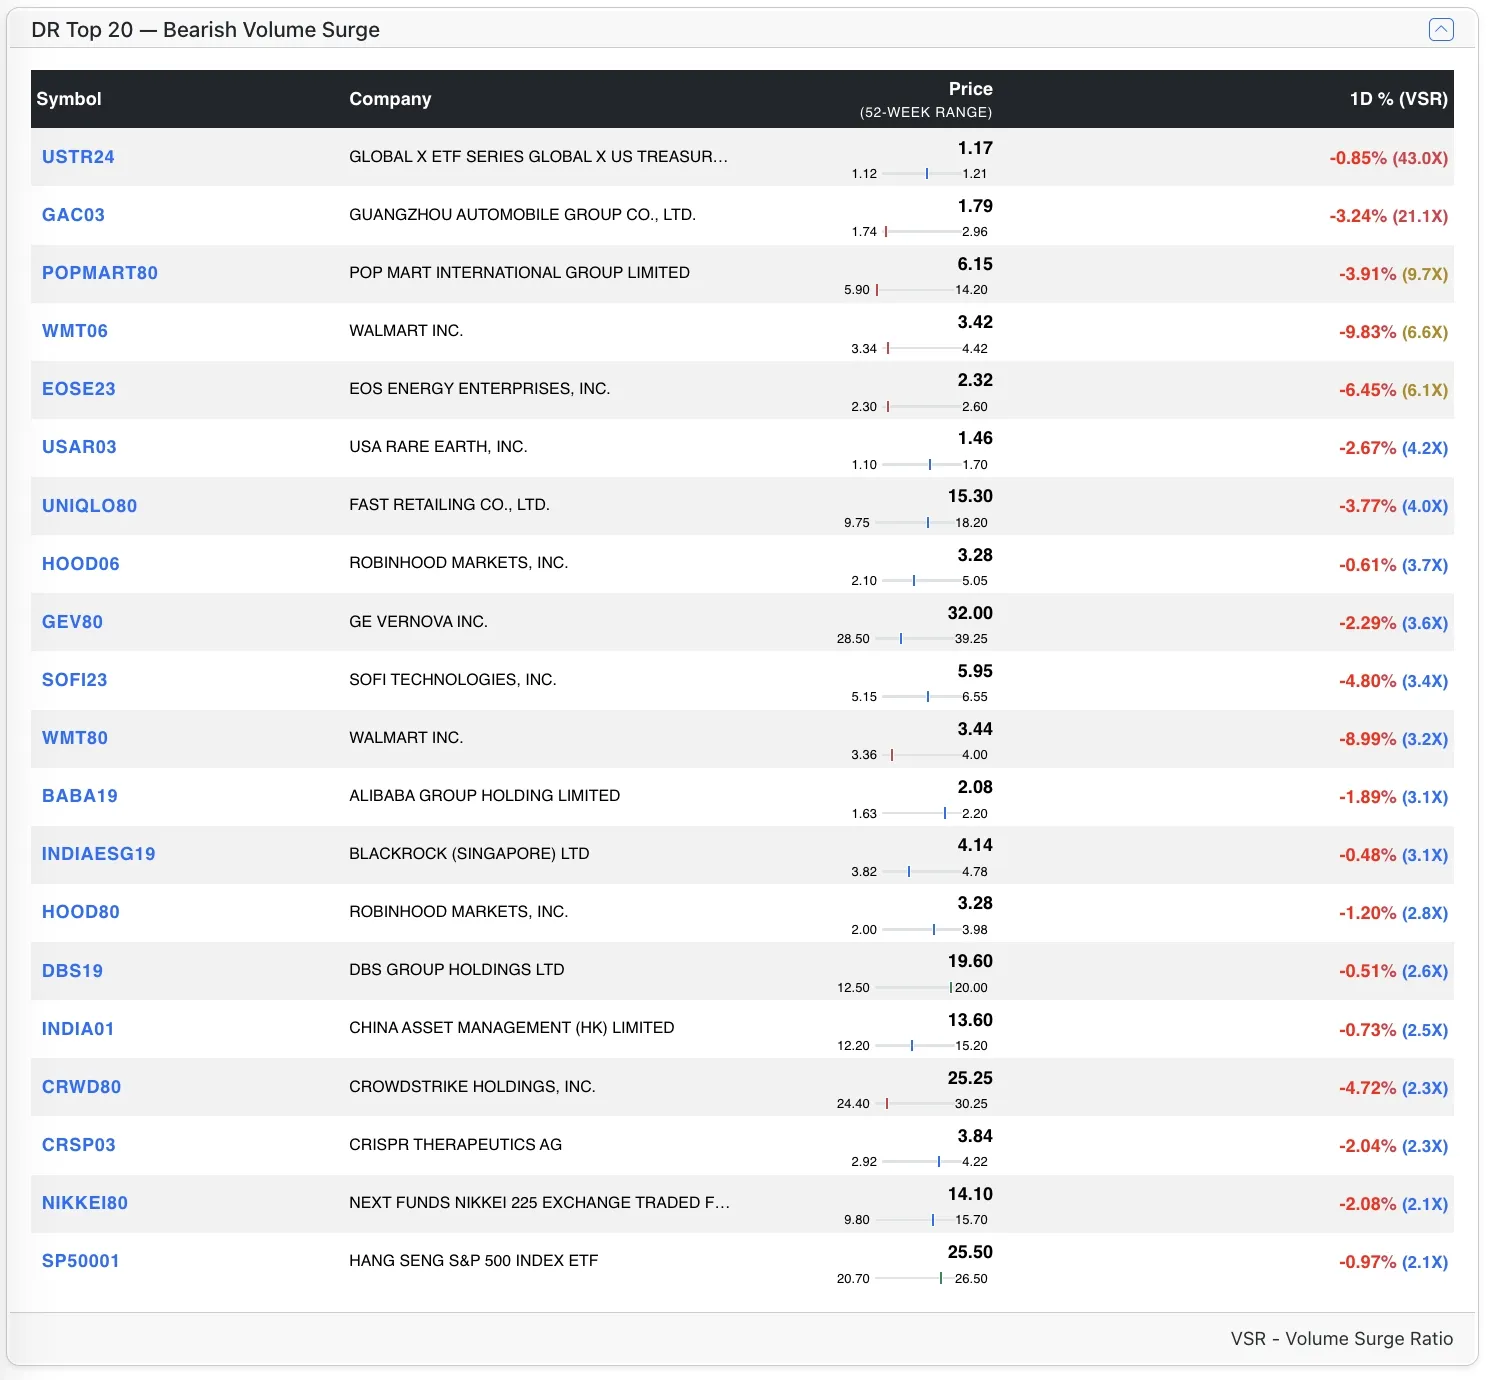Viewport: 1488px width, 1380px height.
Task: Open the SP50001 symbol link
Action: tap(81, 1261)
